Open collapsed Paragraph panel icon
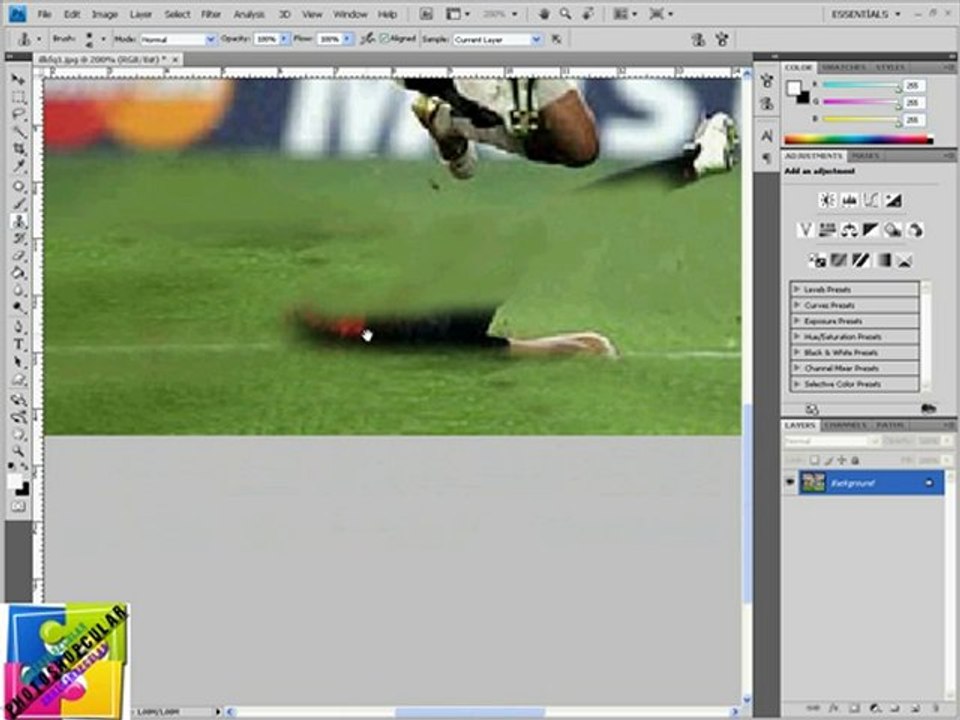This screenshot has height=720, width=960. pyautogui.click(x=767, y=159)
